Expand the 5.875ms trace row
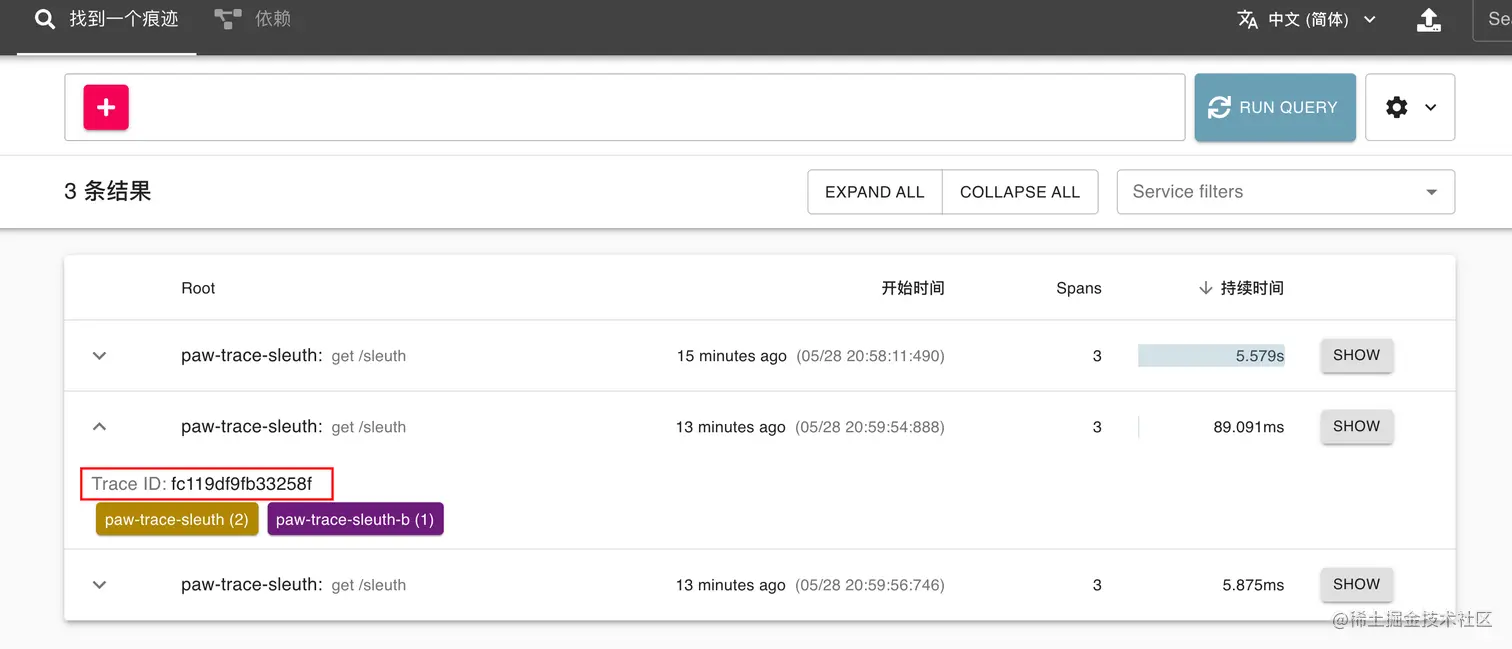1512x649 pixels. tap(99, 585)
